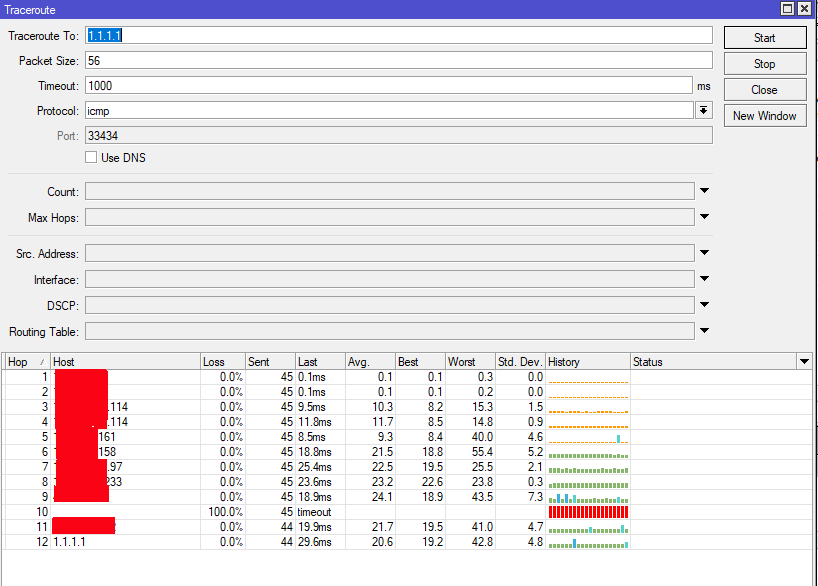Select the Timeout field

pos(389,86)
